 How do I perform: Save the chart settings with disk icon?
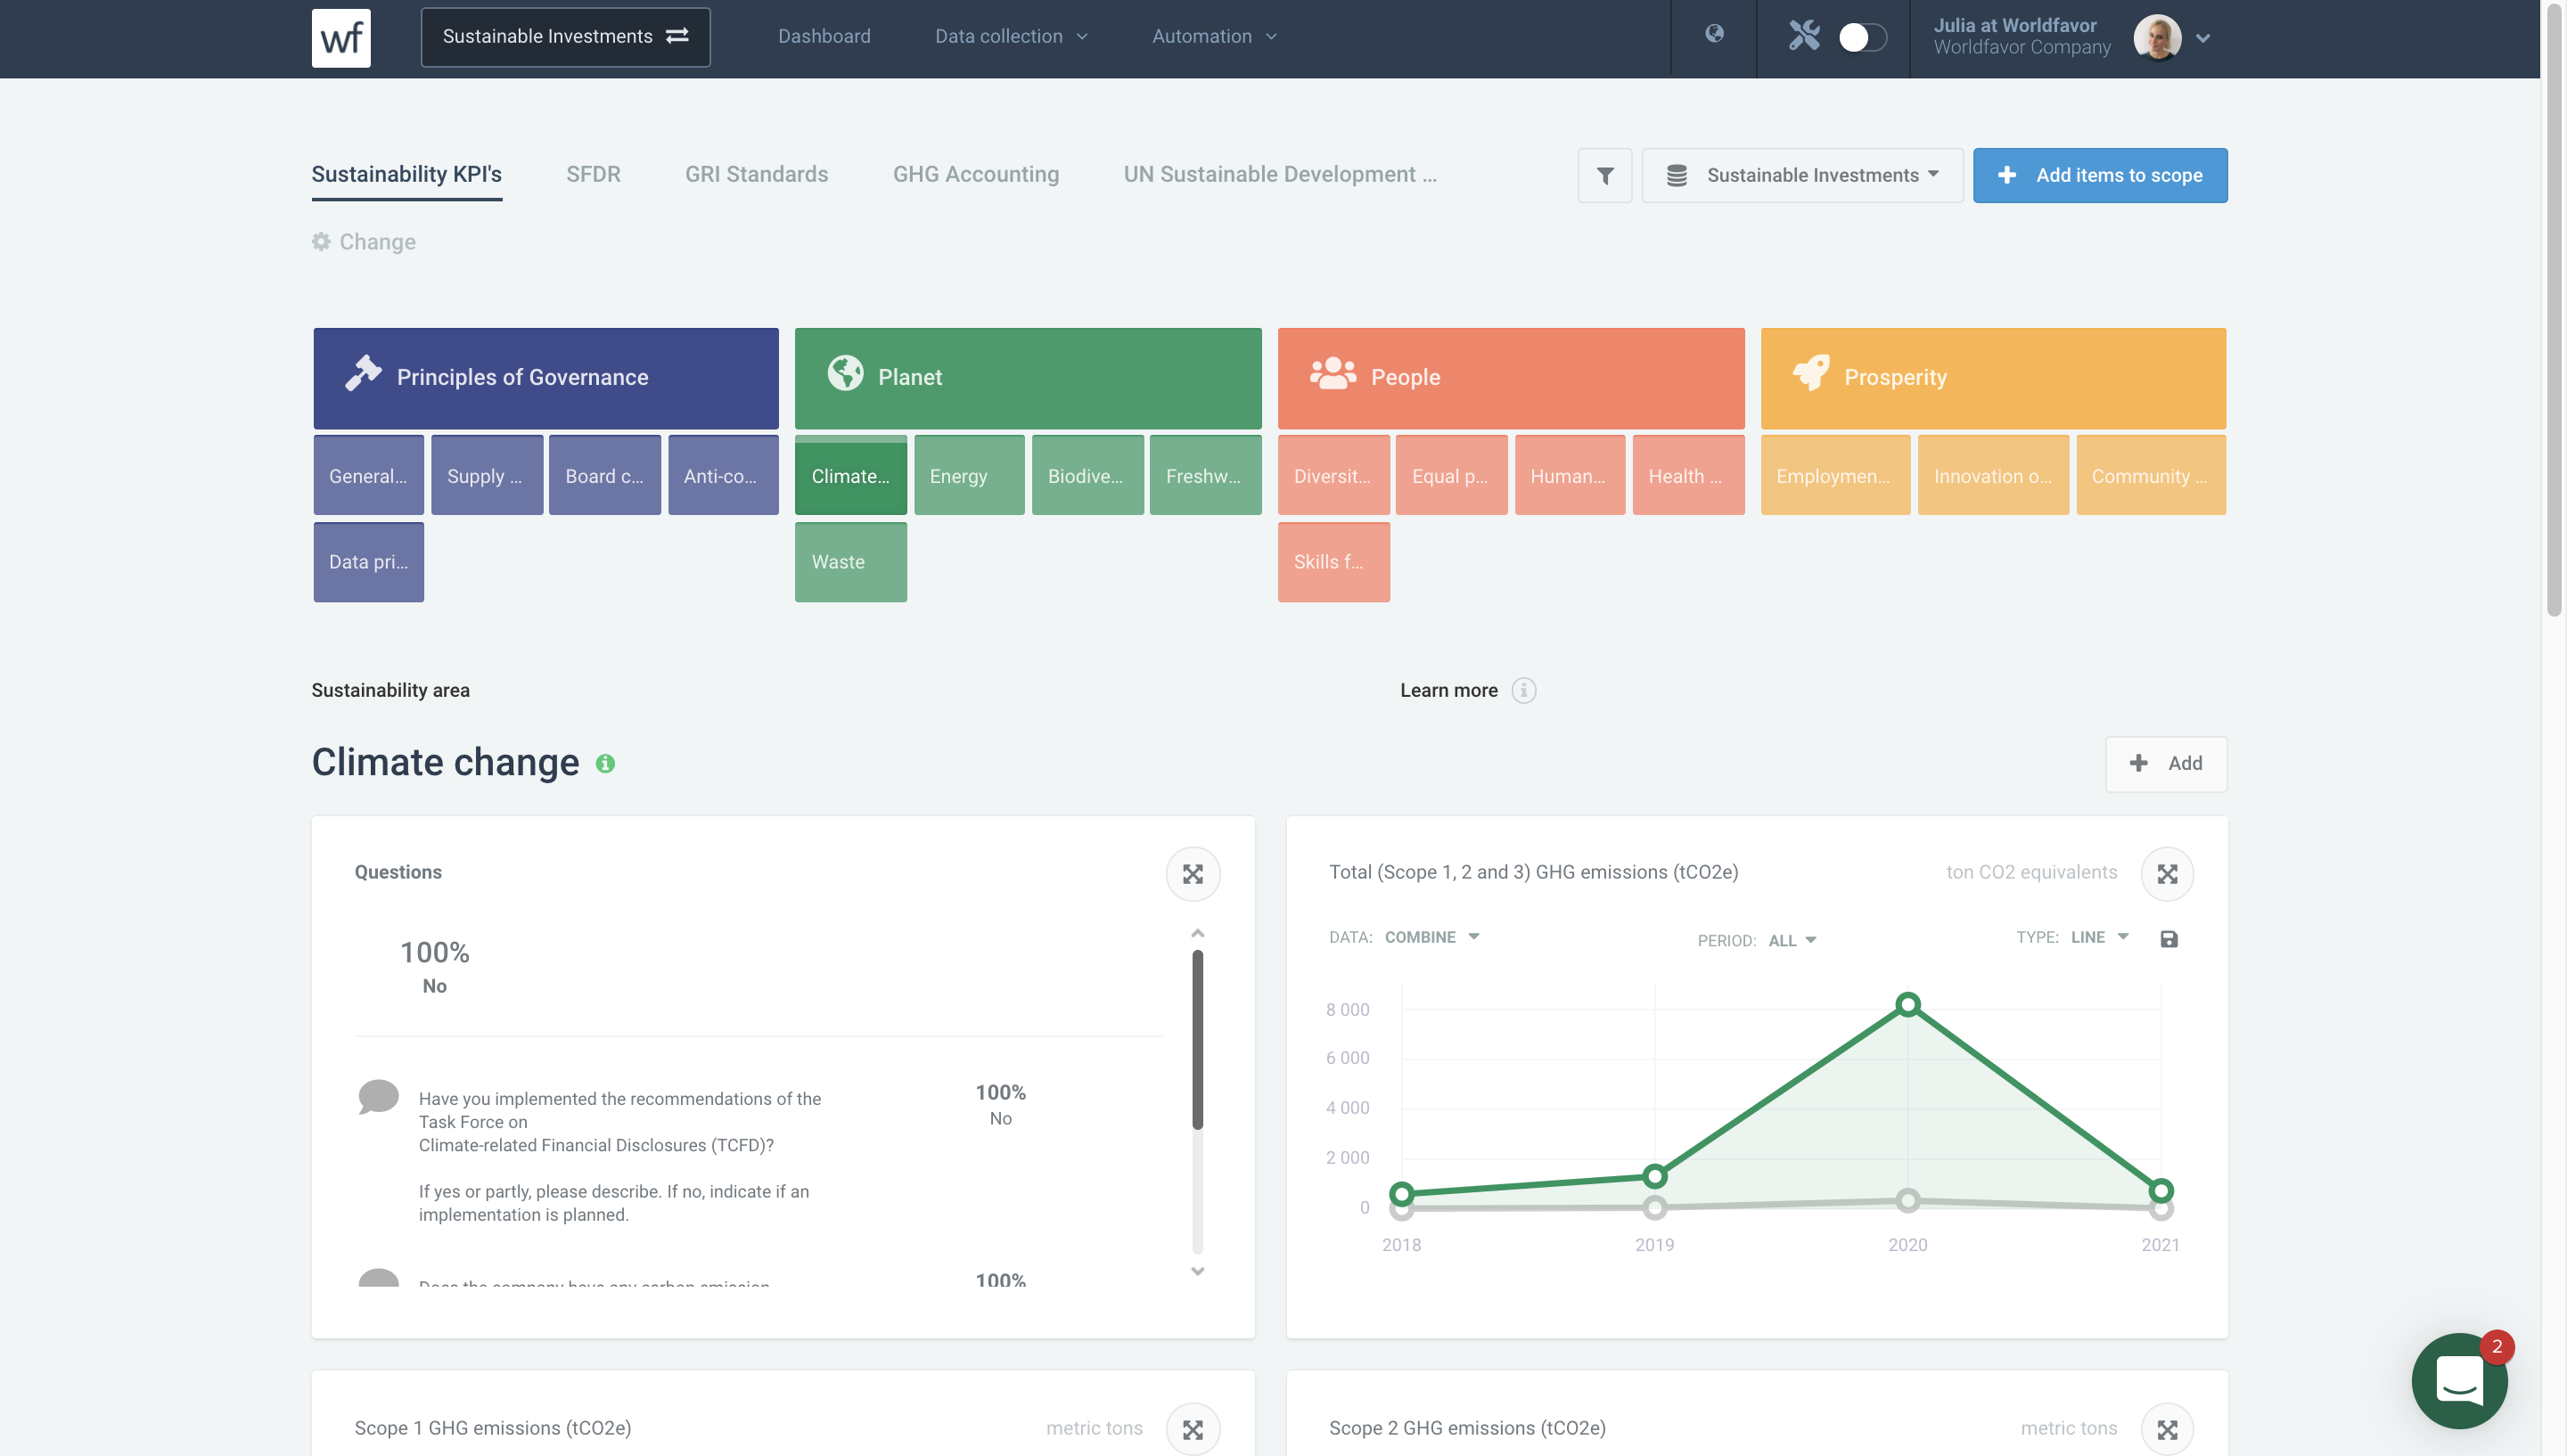pyautogui.click(x=2168, y=938)
